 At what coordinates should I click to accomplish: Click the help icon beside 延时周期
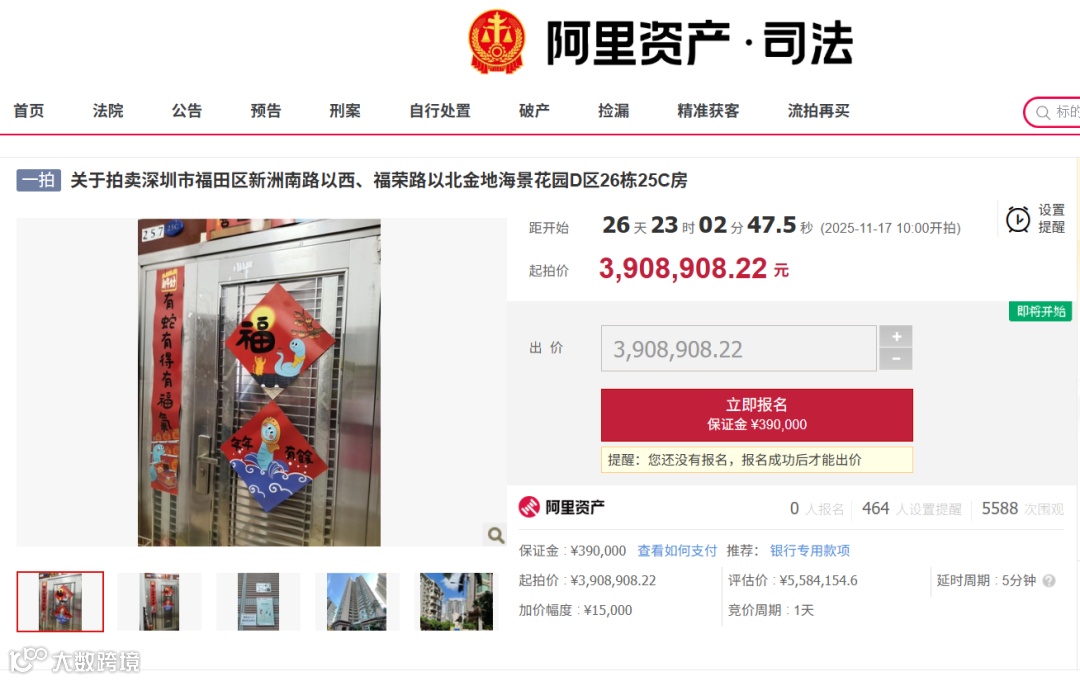tap(1049, 581)
